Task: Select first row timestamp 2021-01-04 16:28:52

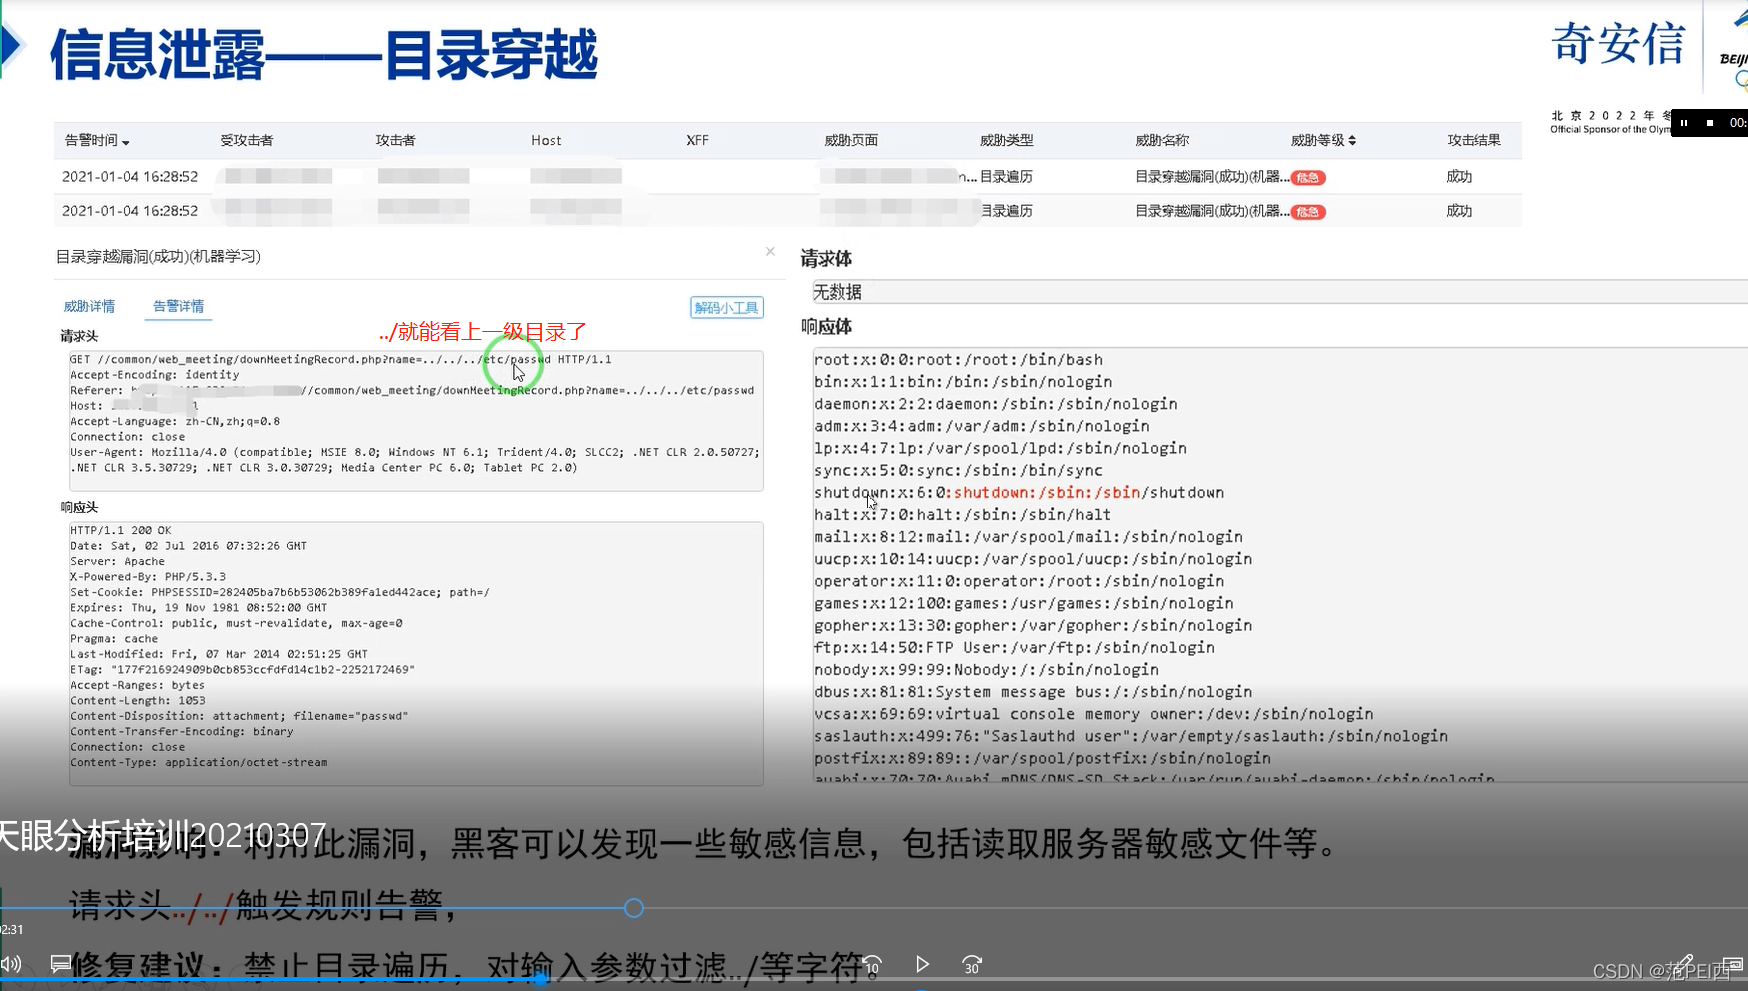Action: (x=130, y=176)
